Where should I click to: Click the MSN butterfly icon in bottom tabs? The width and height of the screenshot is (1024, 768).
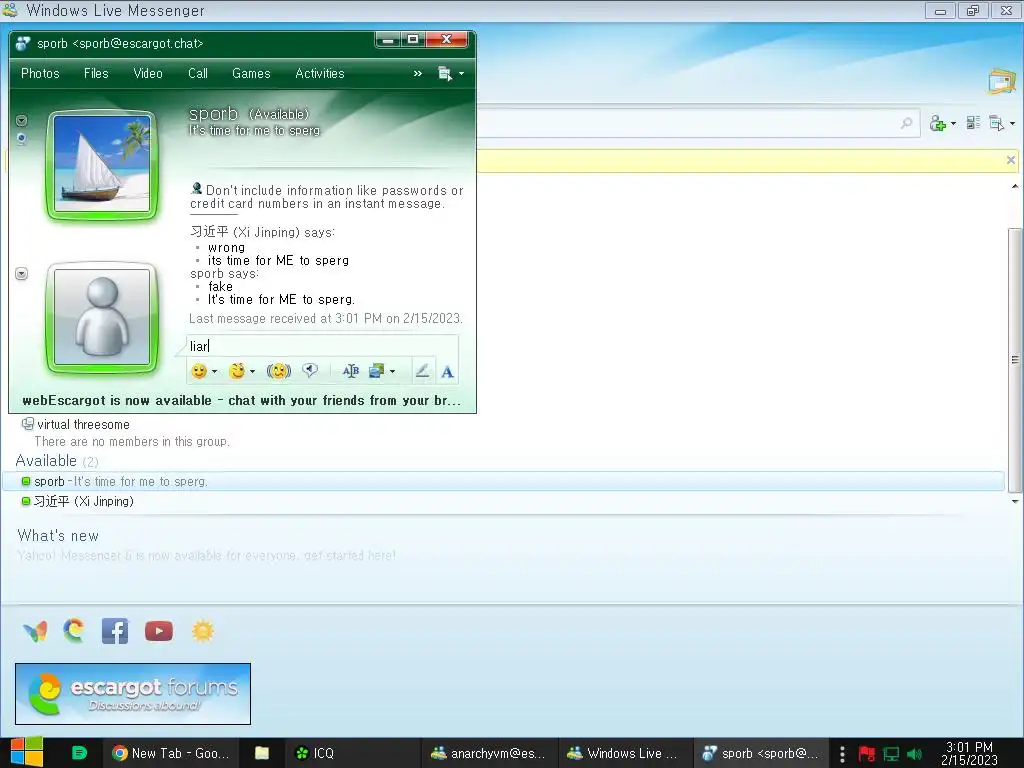click(x=35, y=631)
